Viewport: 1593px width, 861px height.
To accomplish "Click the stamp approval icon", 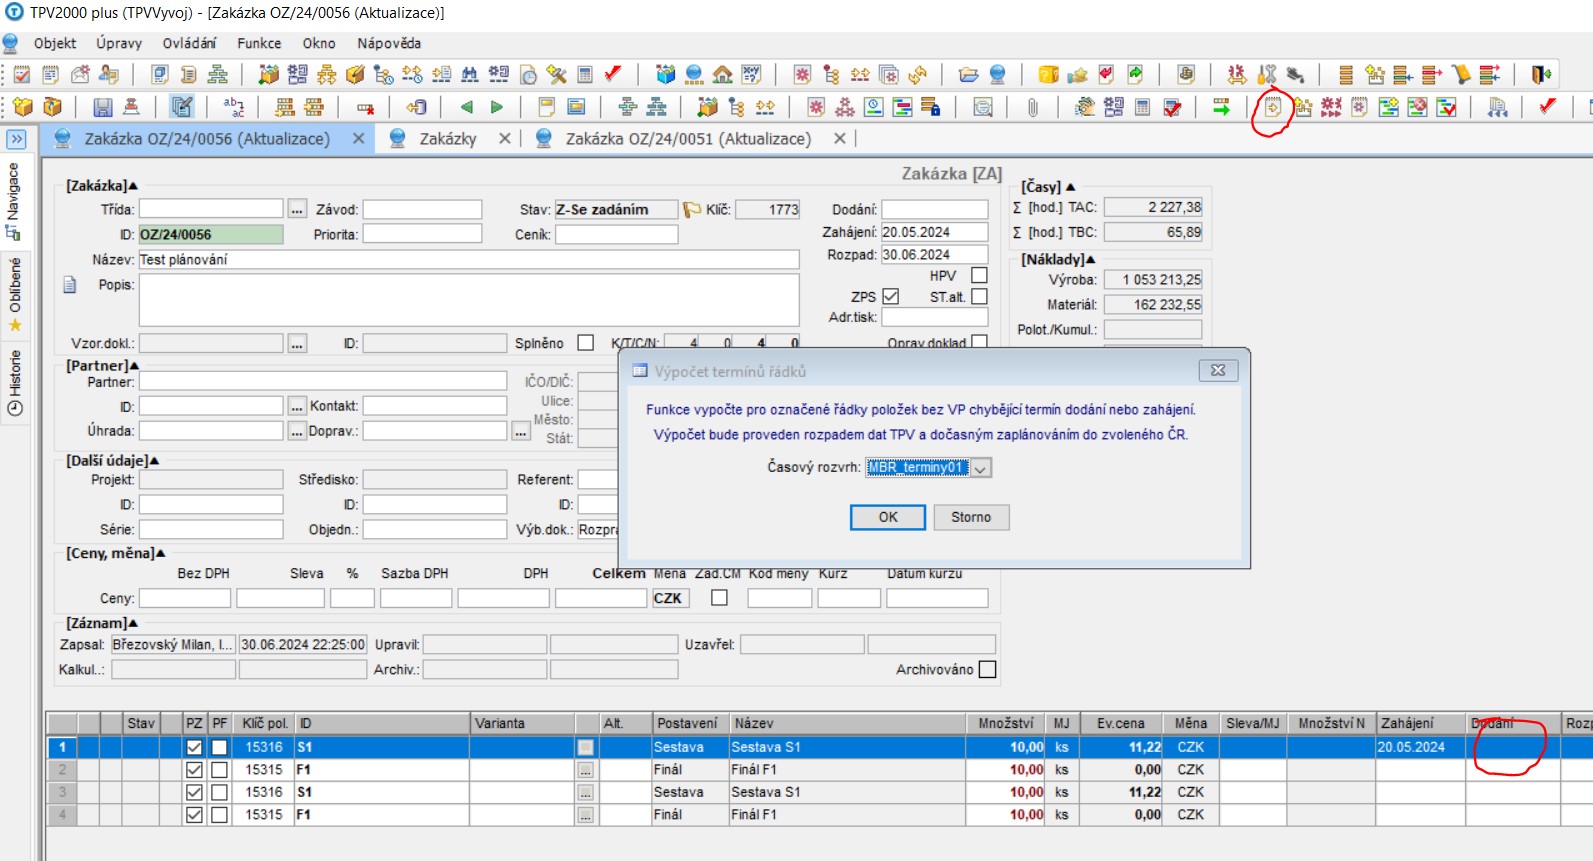I will point(131,107).
